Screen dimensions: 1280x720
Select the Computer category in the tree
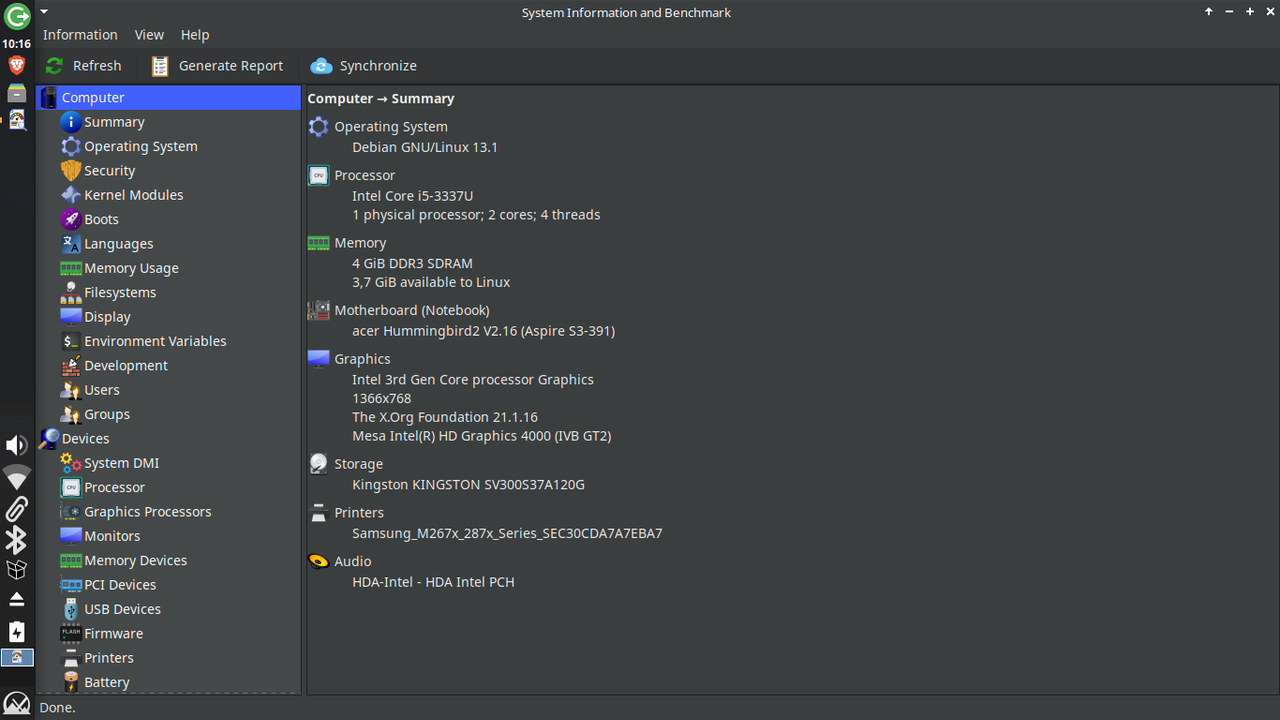tap(168, 97)
